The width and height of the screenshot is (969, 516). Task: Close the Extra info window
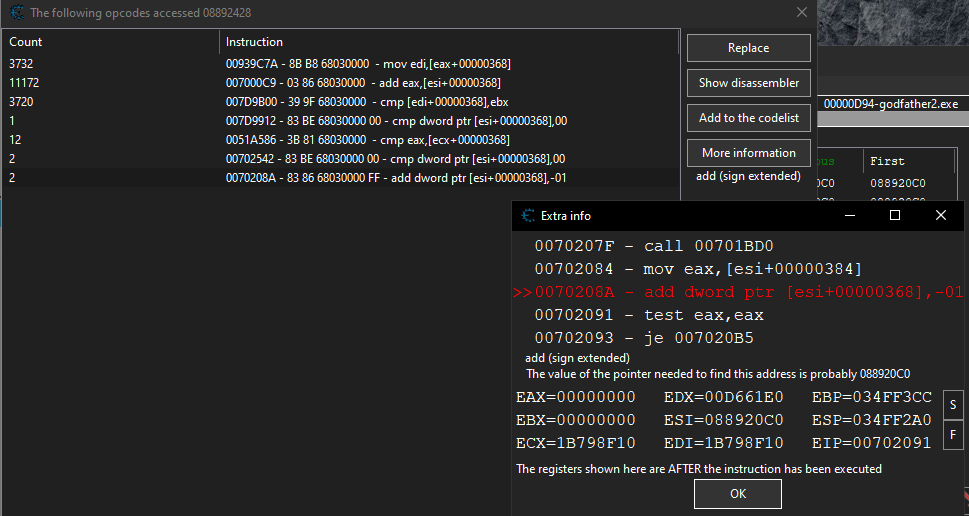pos(940,215)
